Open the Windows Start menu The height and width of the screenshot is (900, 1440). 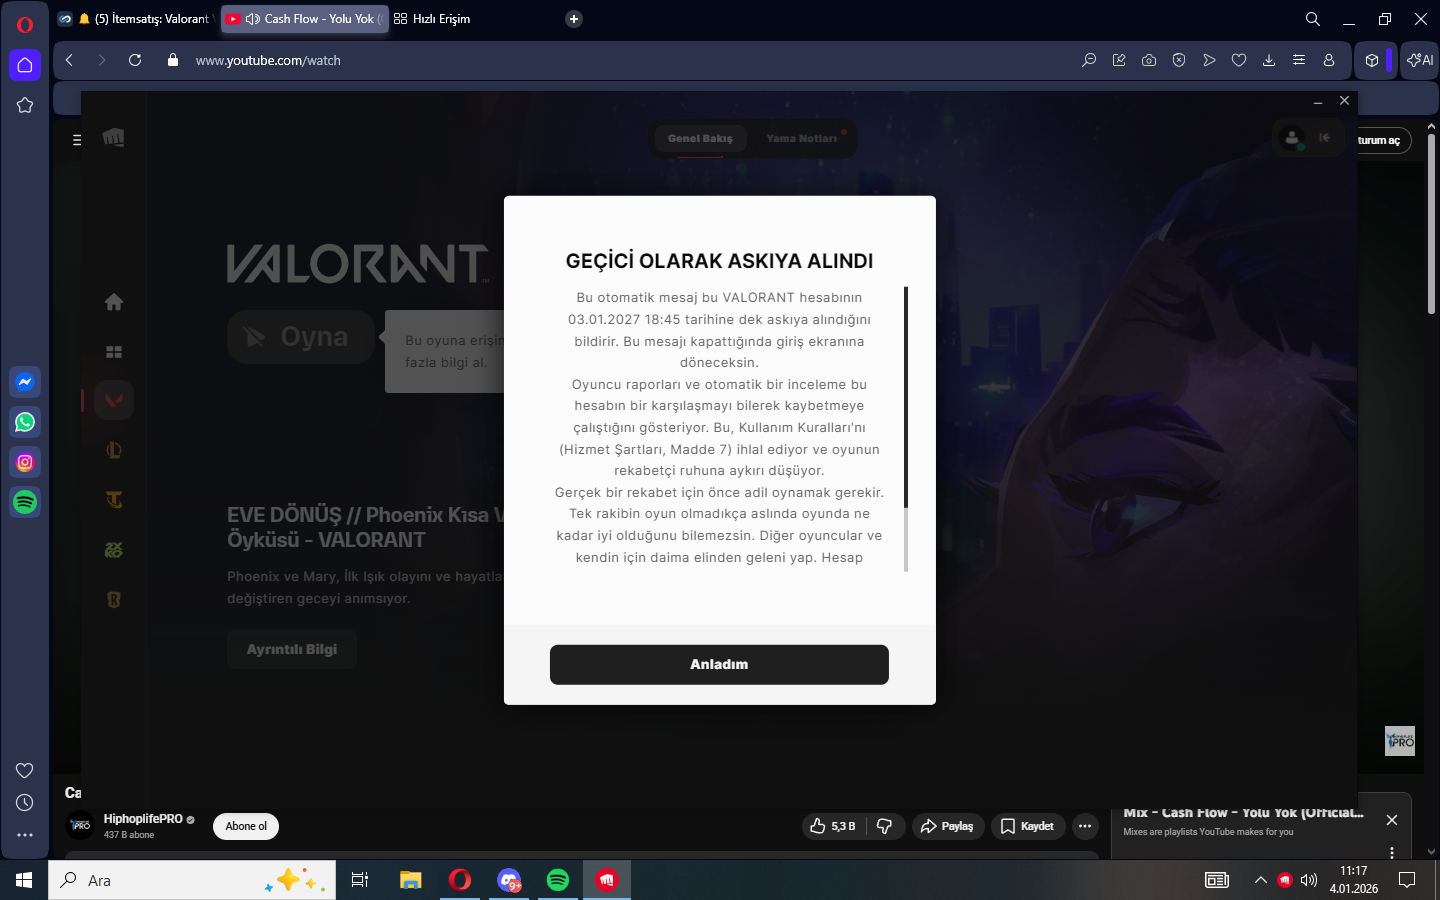tap(24, 880)
